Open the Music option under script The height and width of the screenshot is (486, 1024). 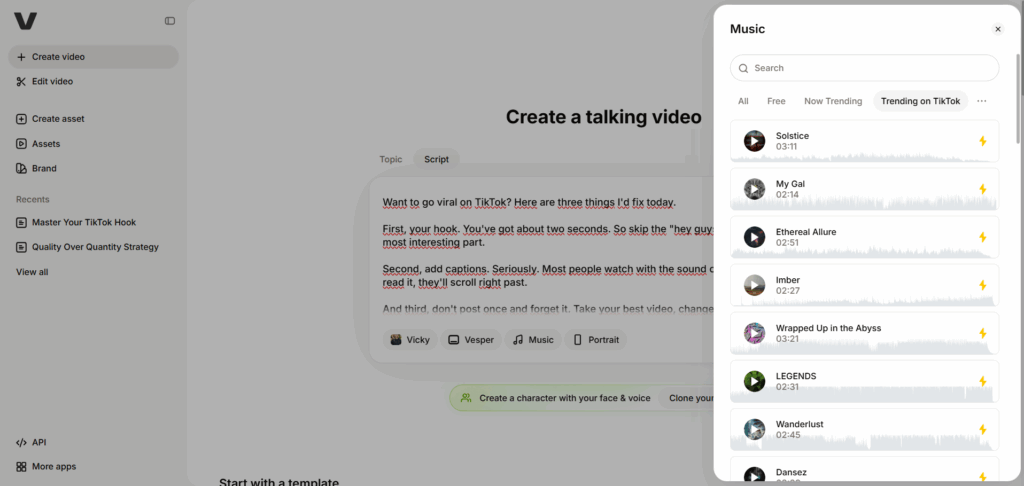pyautogui.click(x=533, y=340)
